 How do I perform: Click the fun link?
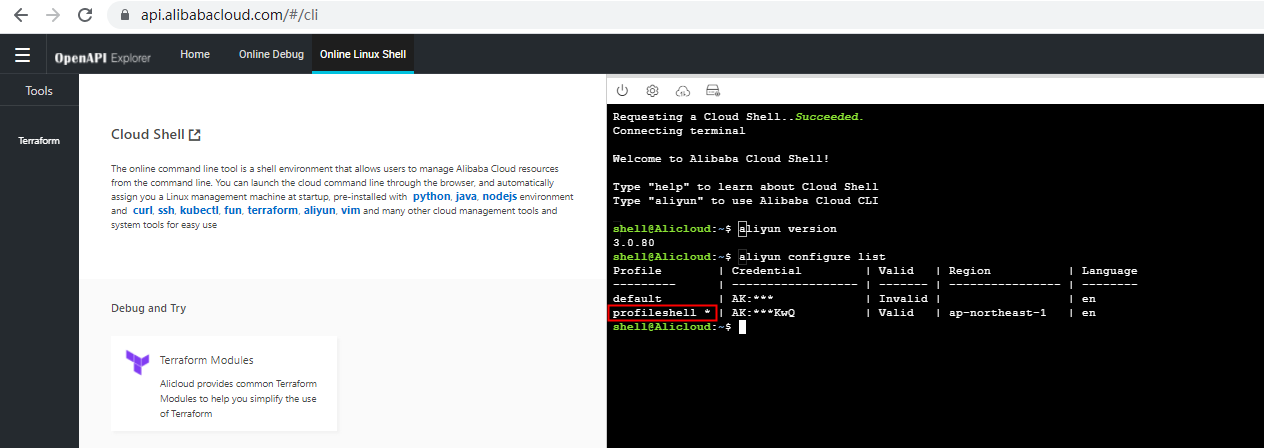tap(232, 211)
